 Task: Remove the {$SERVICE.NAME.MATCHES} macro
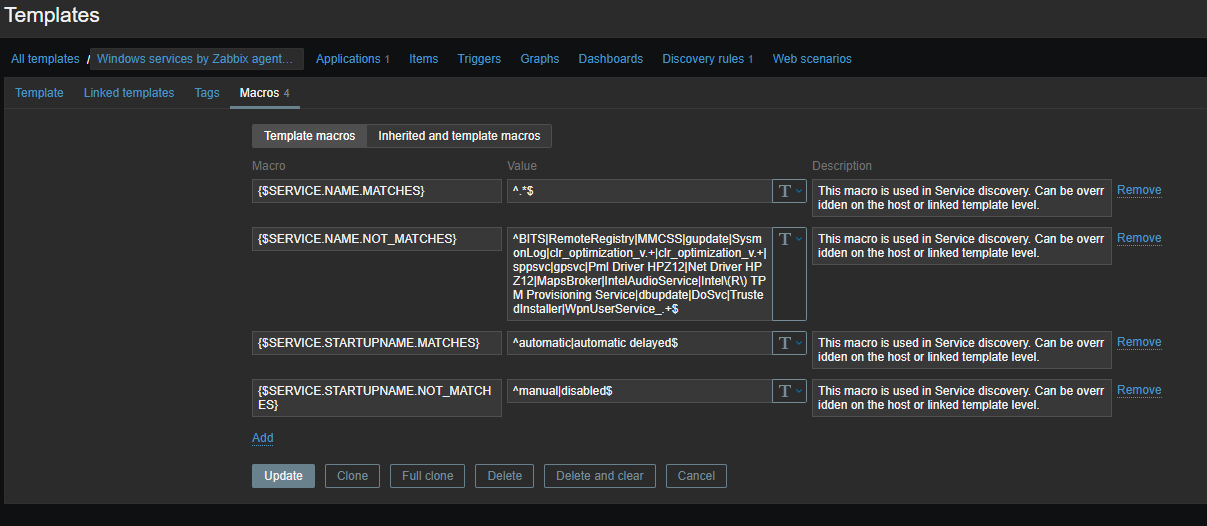pos(1139,190)
